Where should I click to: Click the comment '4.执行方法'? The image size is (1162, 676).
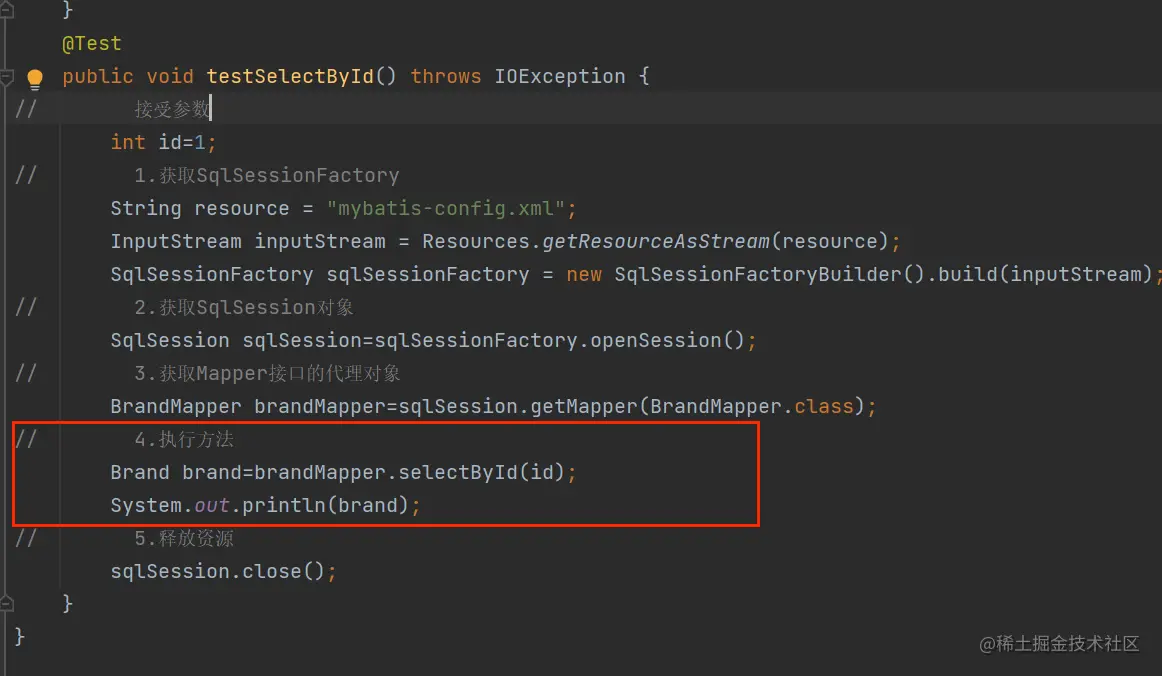tap(184, 440)
